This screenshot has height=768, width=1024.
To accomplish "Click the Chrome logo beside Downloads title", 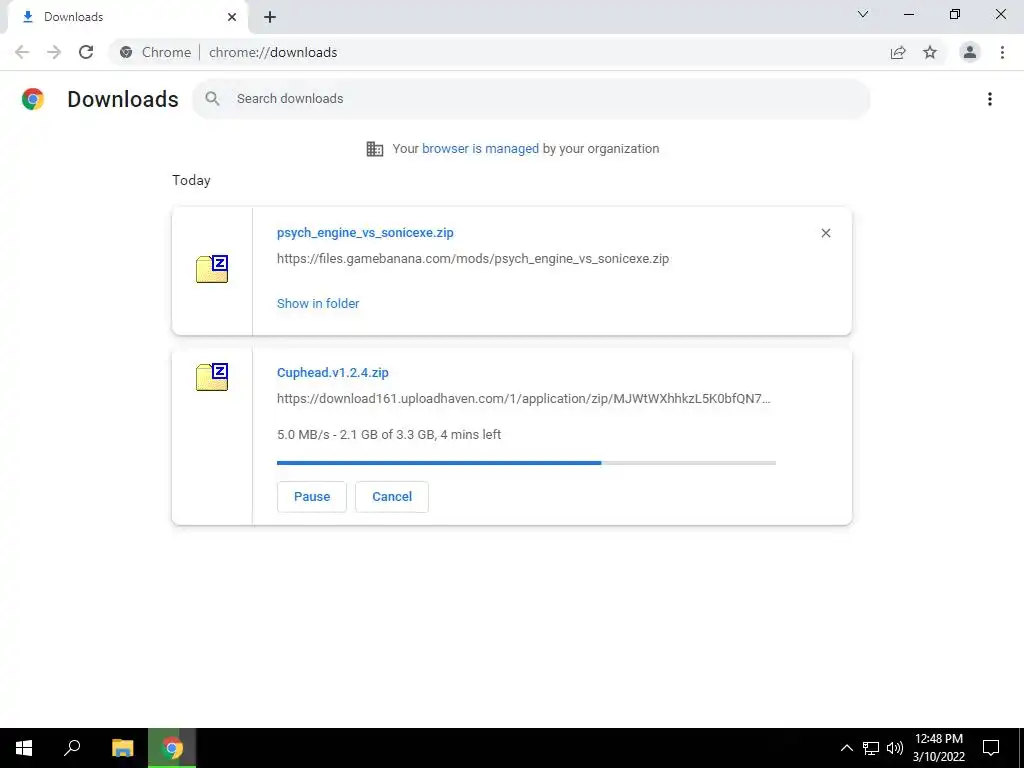I will pos(33,99).
